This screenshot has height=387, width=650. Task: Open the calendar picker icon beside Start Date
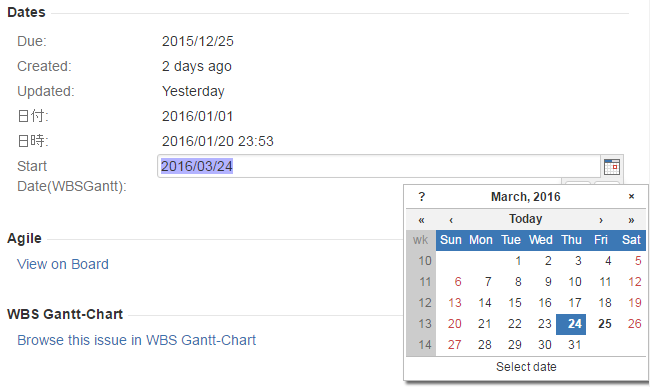tap(611, 167)
